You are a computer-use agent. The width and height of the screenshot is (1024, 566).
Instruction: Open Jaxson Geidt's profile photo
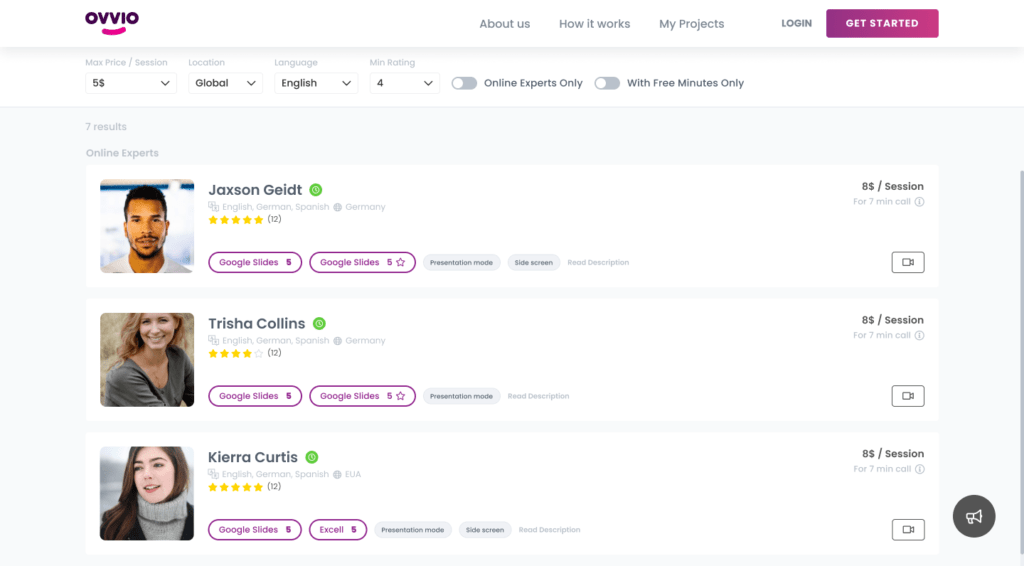click(147, 226)
